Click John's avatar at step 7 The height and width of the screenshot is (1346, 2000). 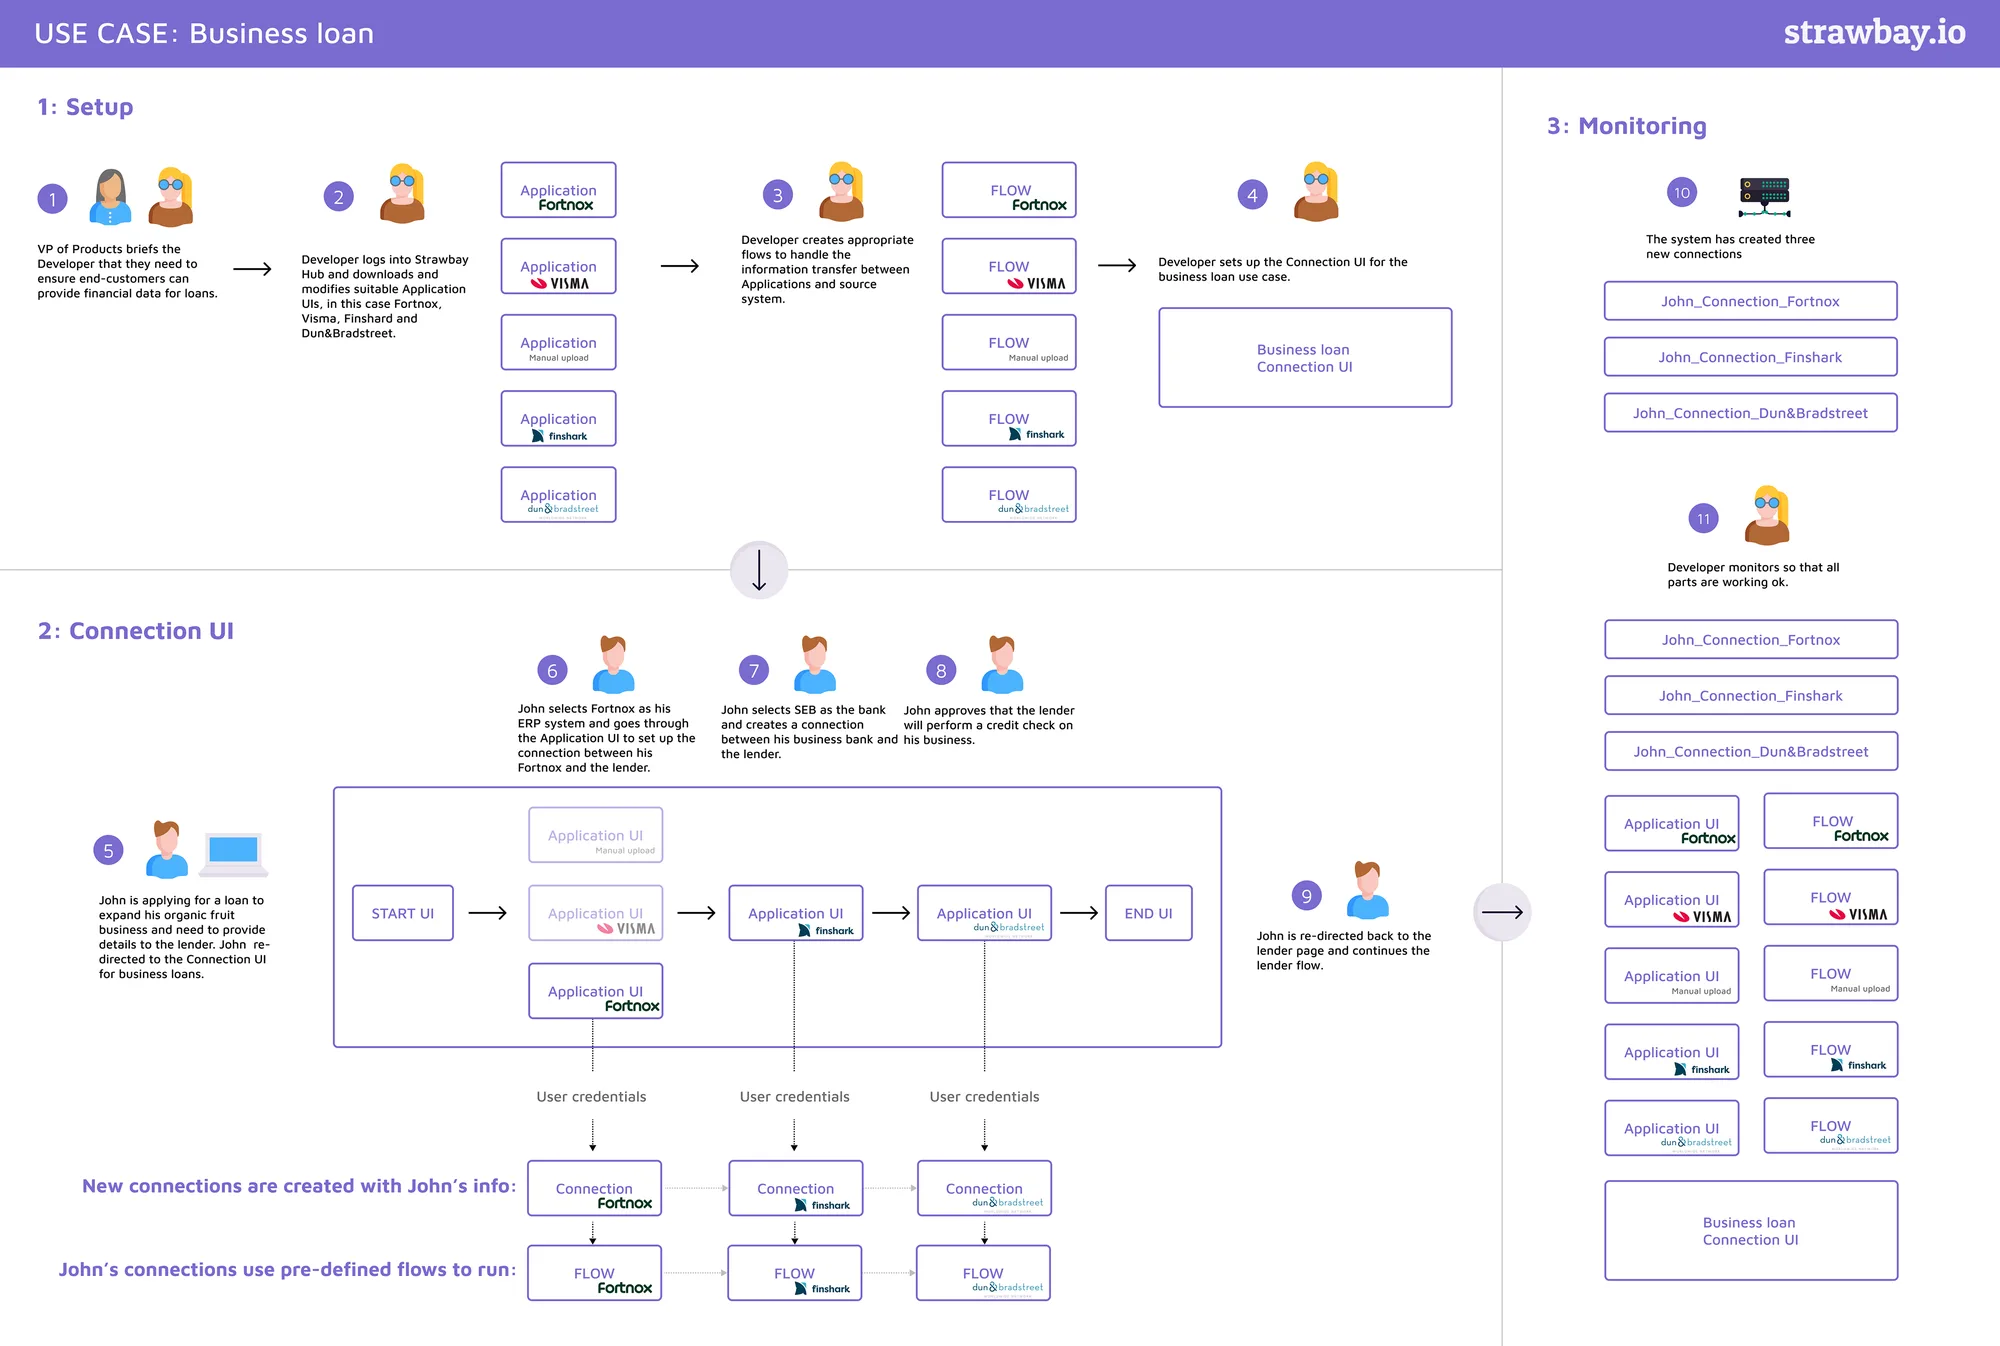[815, 665]
